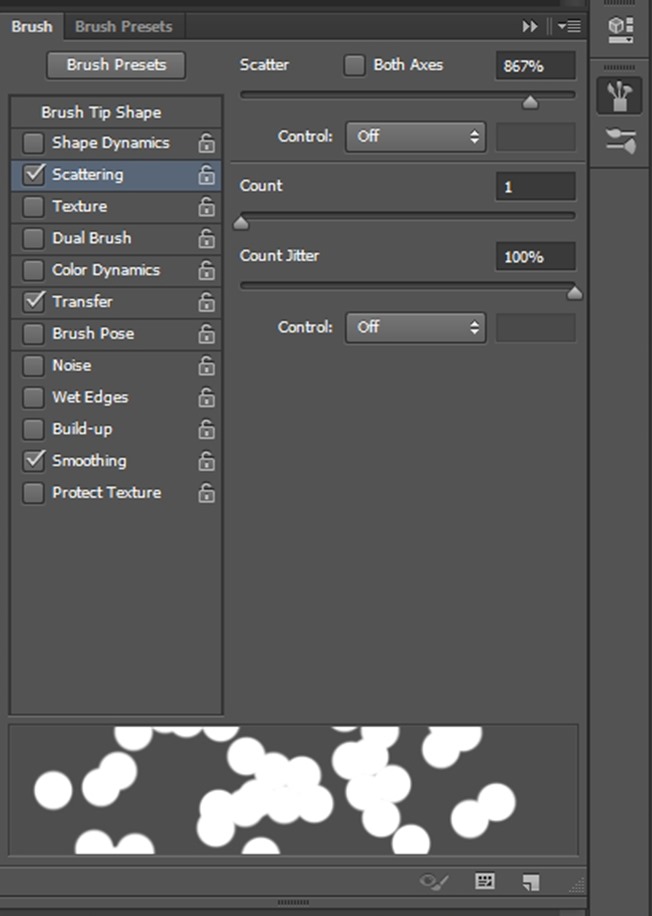Viewport: 652px width, 916px height.
Task: Enable the Color Dynamics checkbox
Action: [33, 270]
